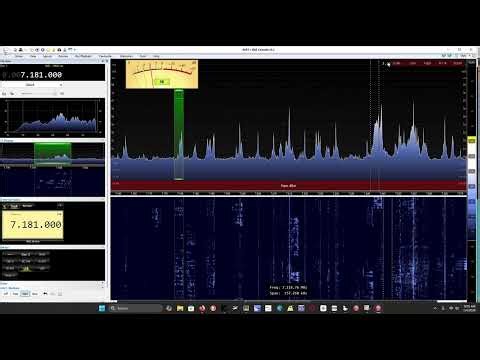
Task: Click the yellow handle on the right vertical slider
Action: (x=471, y=141)
